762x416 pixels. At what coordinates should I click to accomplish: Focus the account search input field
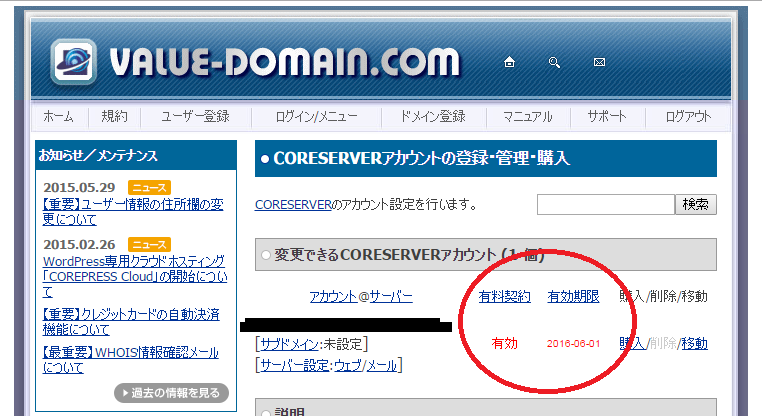point(606,205)
